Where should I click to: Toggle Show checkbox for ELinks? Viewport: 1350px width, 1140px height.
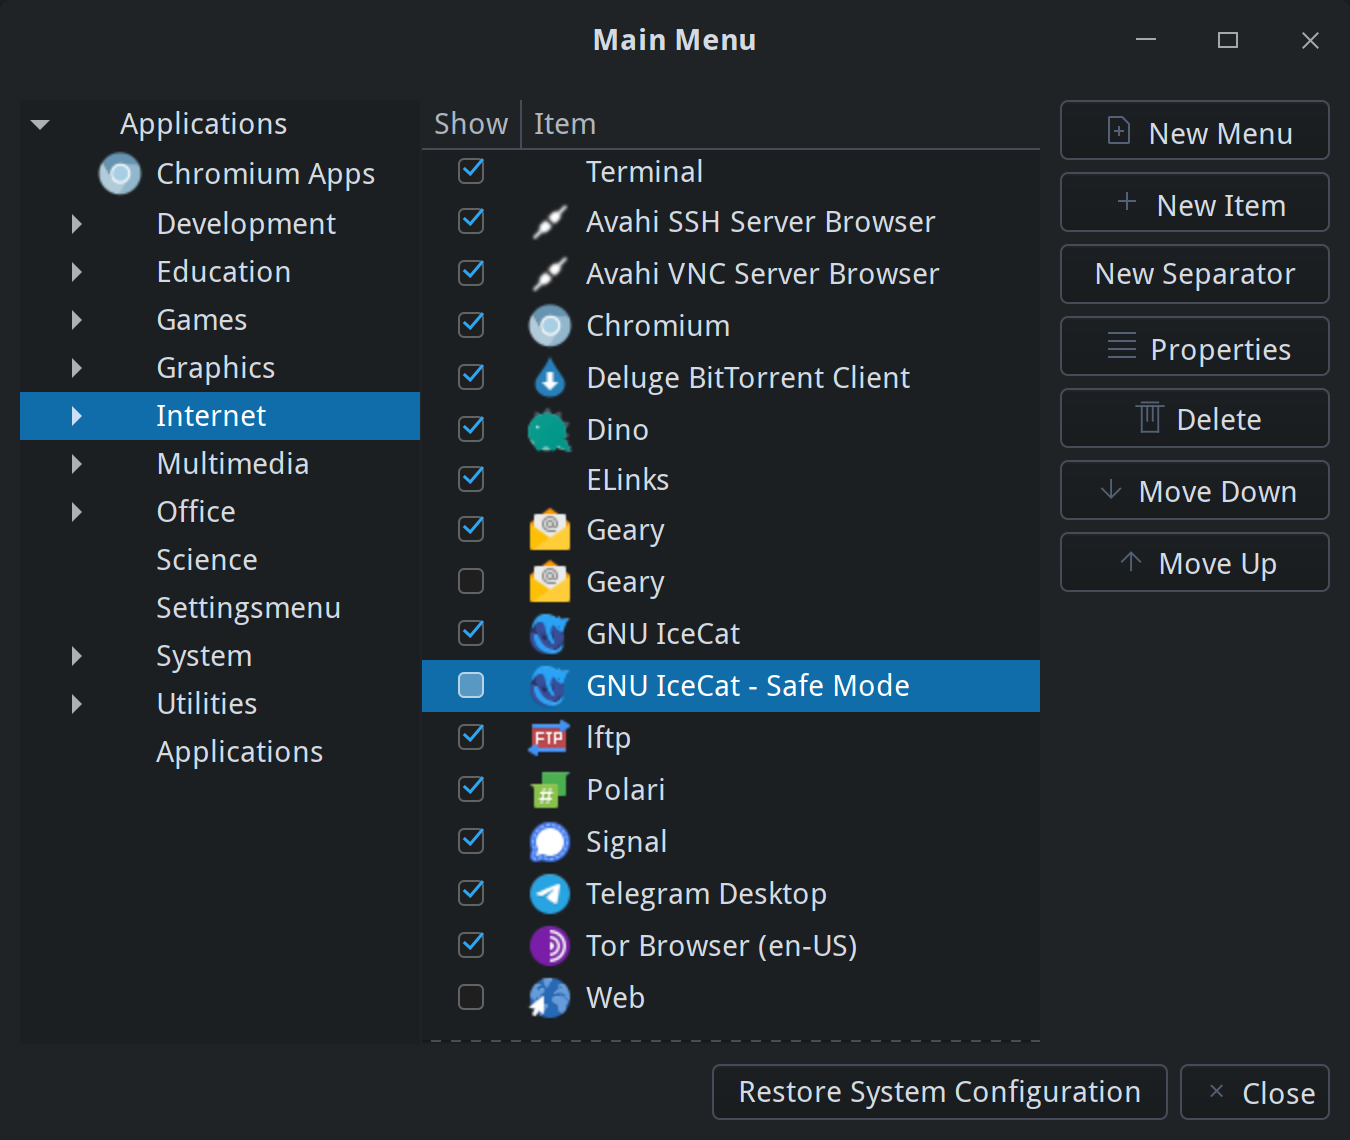click(471, 479)
